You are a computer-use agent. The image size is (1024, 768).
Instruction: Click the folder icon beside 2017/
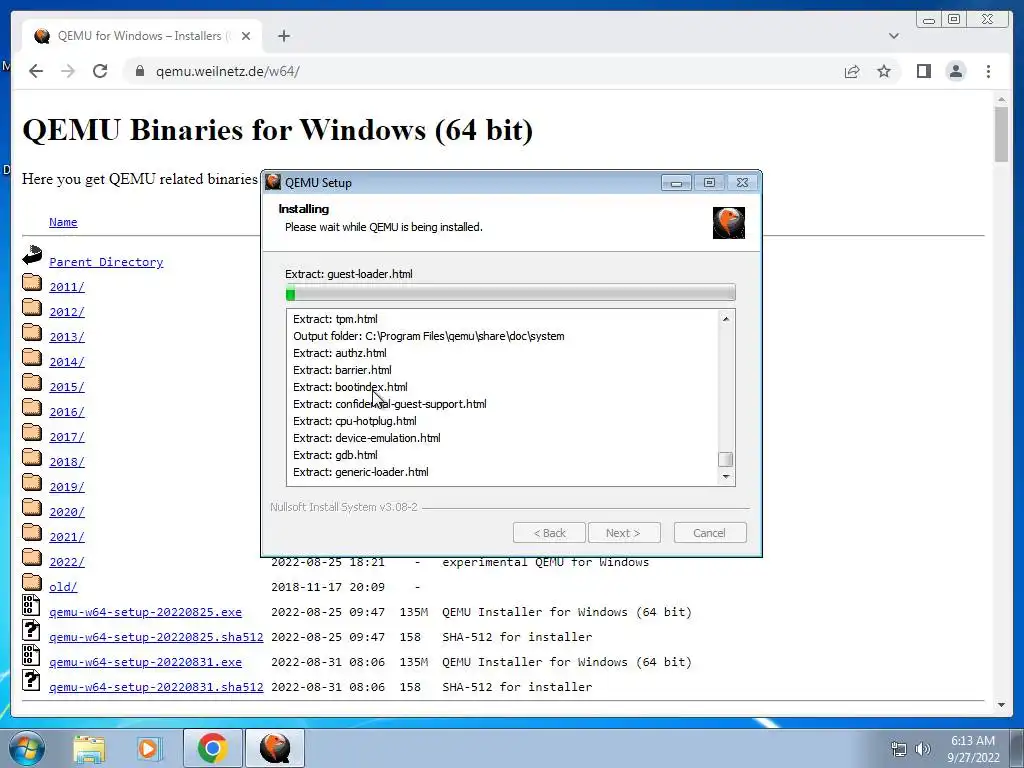(x=32, y=432)
